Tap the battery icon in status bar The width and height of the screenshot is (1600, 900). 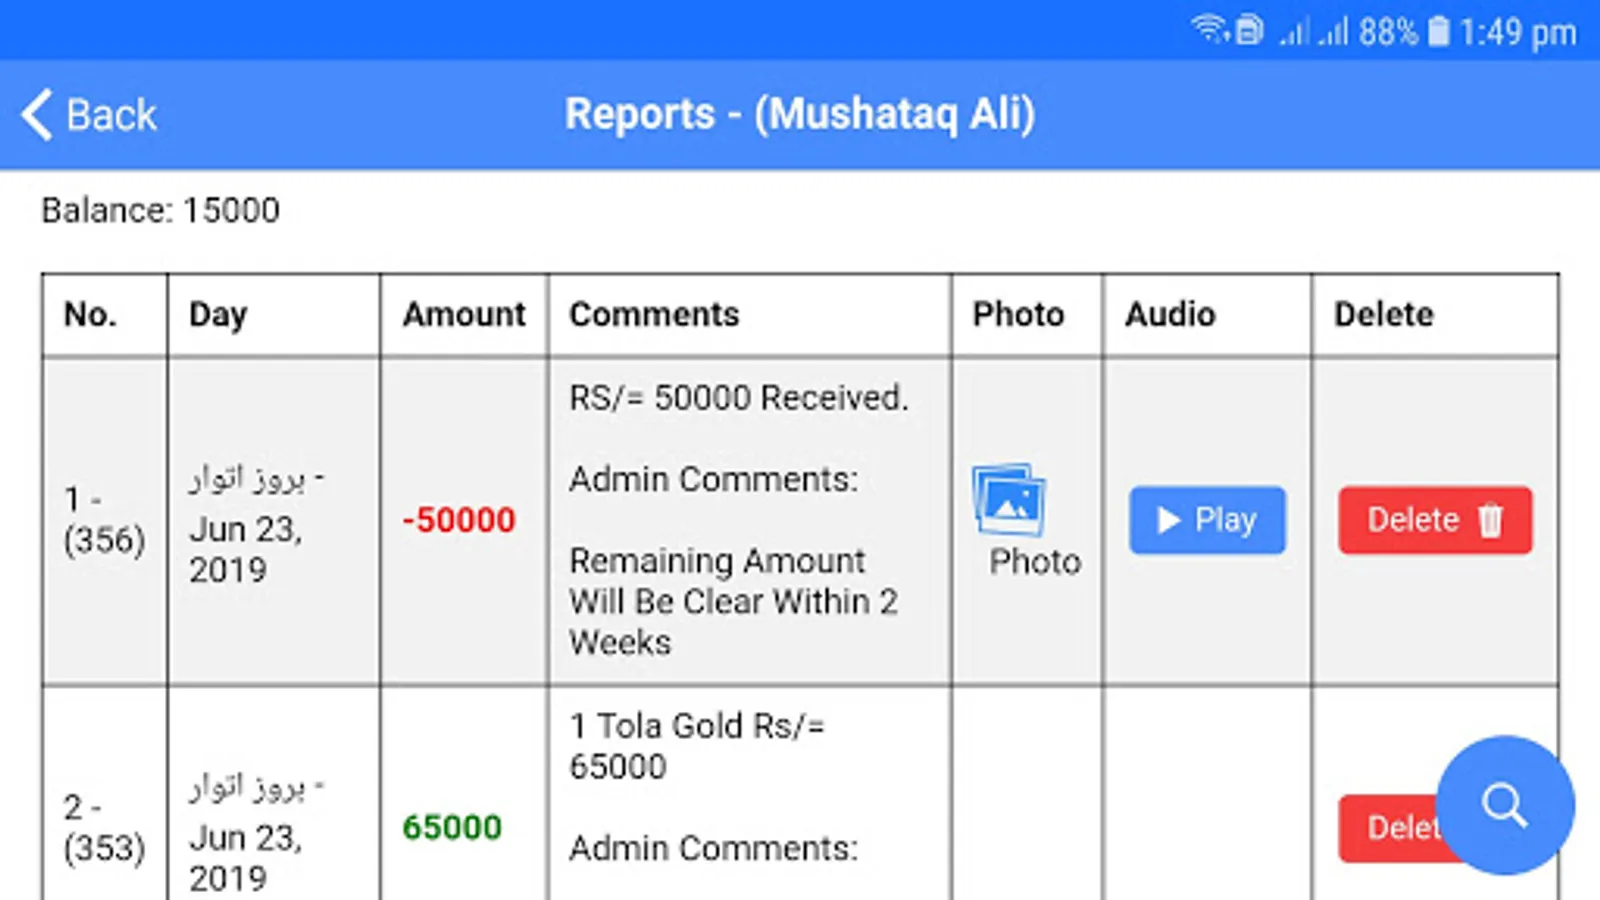click(x=1438, y=32)
